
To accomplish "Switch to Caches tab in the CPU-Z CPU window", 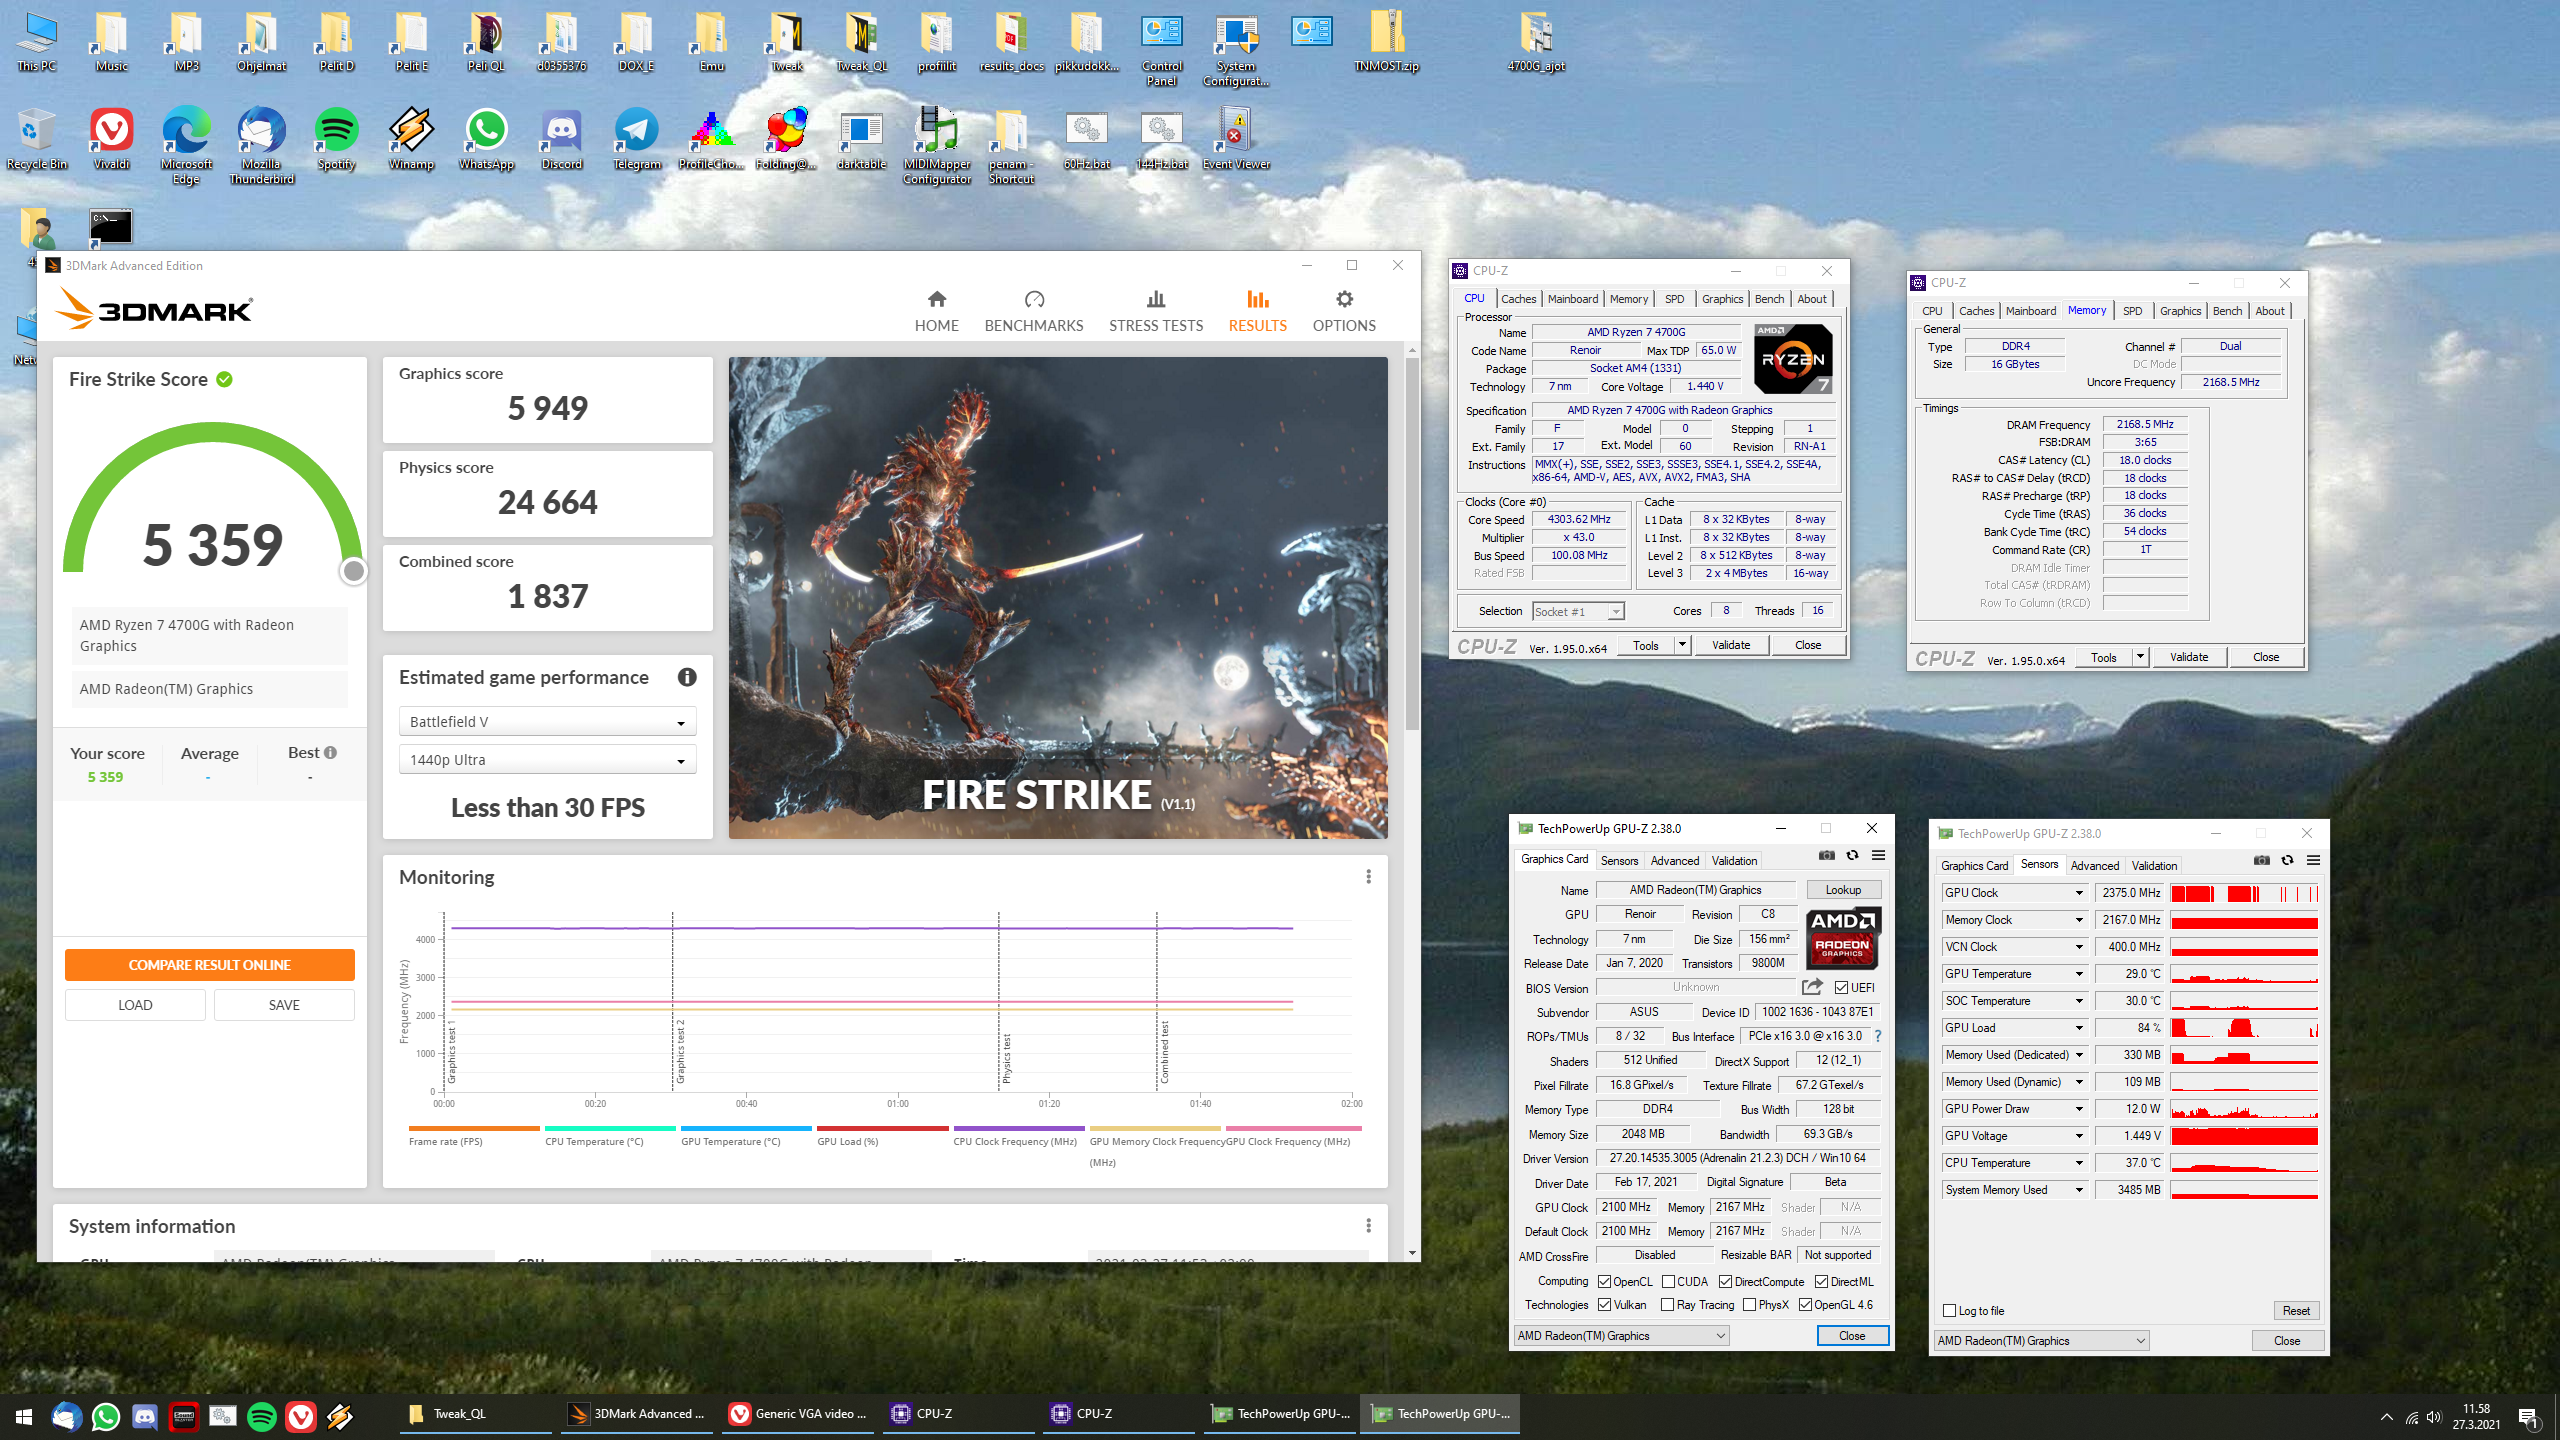I will (1518, 299).
